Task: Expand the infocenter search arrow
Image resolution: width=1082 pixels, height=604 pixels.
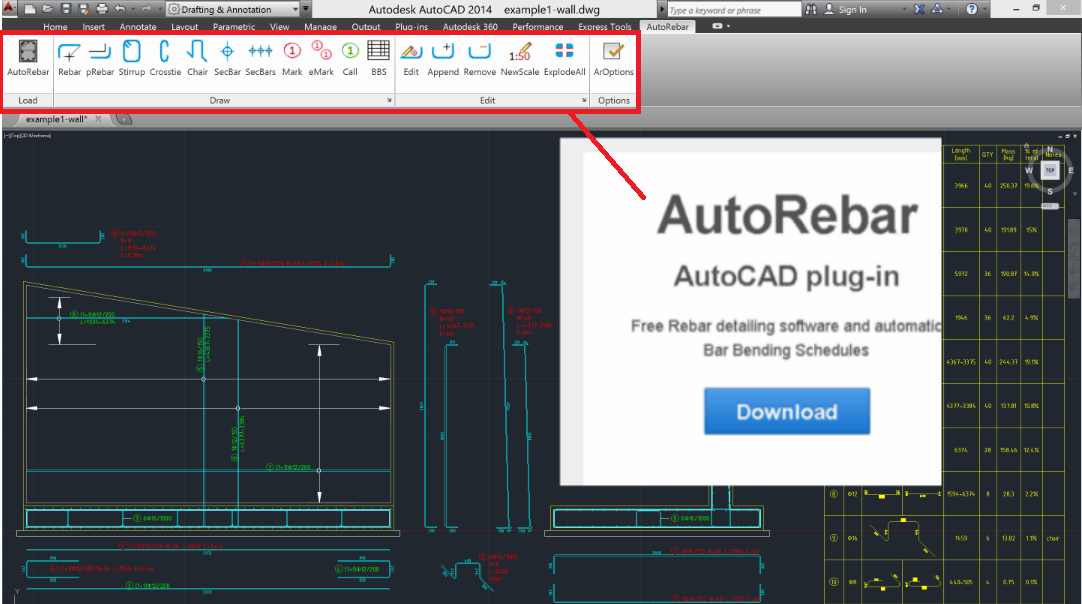Action: [662, 10]
